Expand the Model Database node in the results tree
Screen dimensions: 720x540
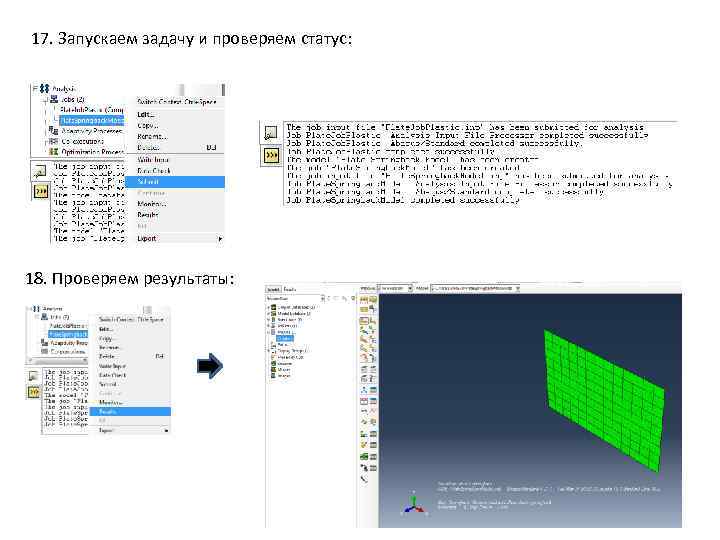point(269,313)
